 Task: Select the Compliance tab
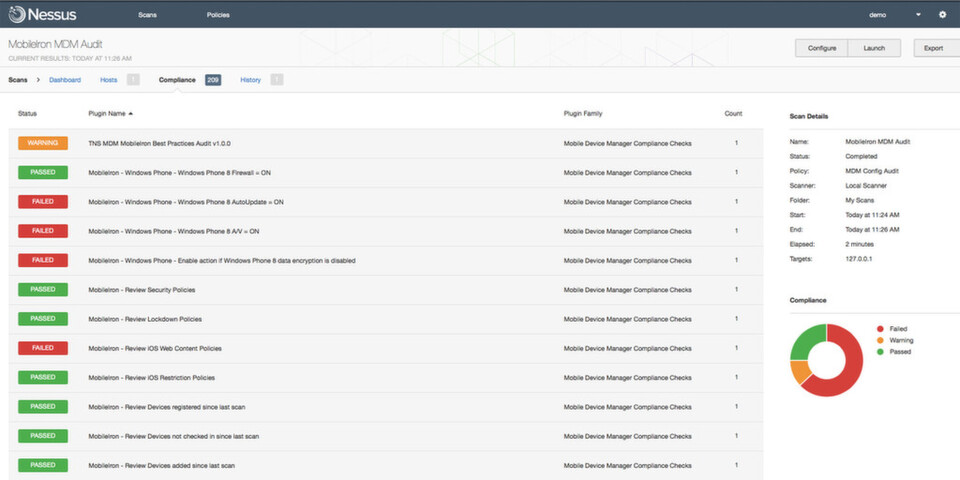point(177,80)
